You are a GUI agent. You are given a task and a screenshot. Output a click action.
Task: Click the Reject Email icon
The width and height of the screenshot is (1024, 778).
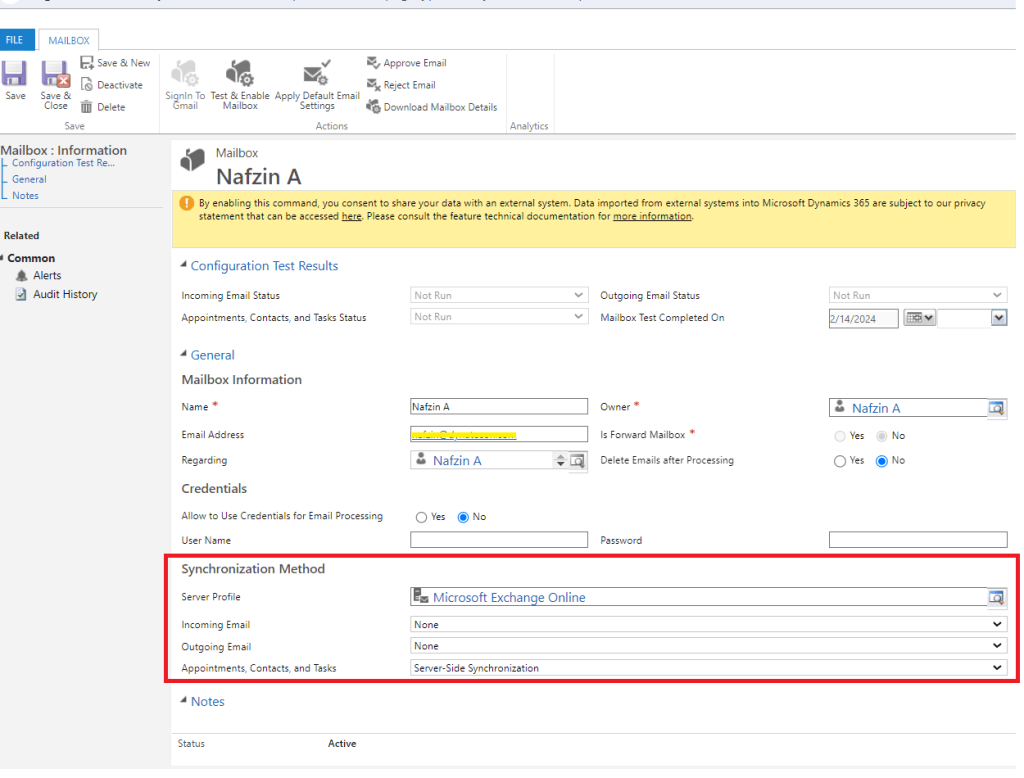374,85
